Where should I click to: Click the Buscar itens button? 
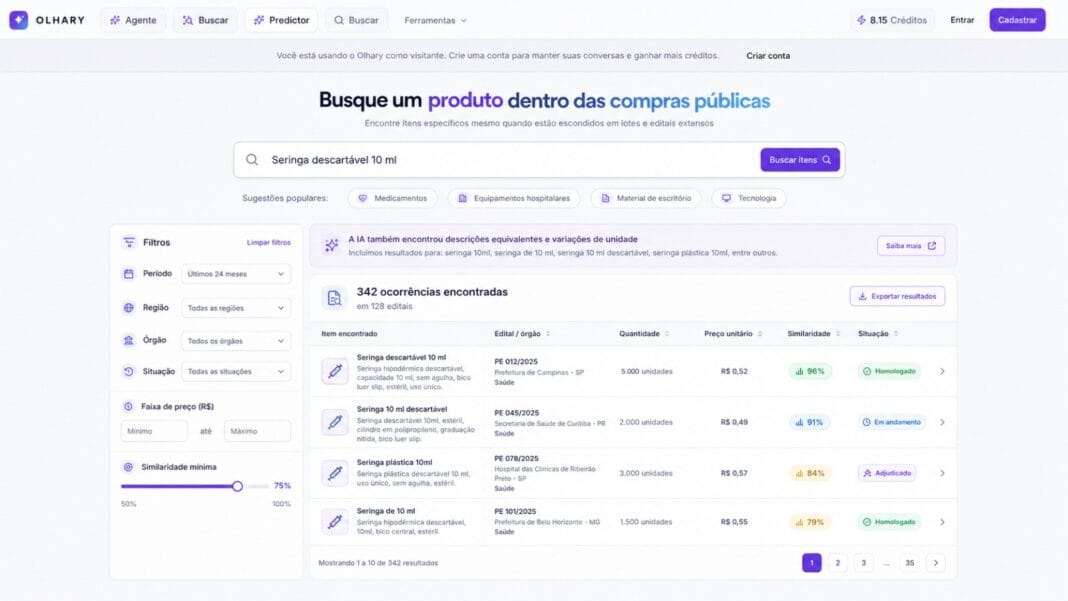click(800, 159)
